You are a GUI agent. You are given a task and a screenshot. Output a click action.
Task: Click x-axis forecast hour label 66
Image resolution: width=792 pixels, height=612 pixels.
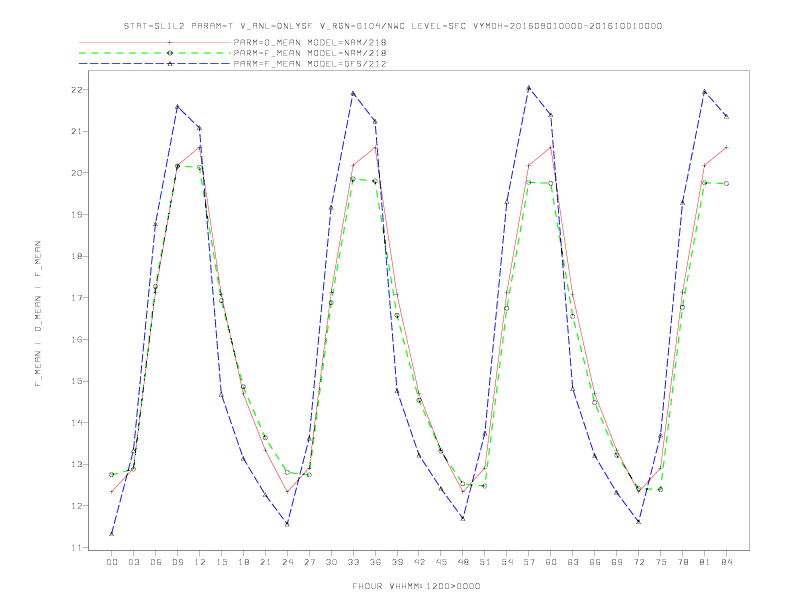pyautogui.click(x=595, y=562)
